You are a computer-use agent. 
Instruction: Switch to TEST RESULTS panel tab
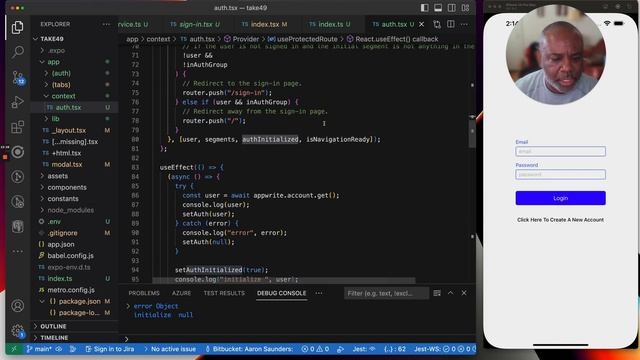click(224, 293)
